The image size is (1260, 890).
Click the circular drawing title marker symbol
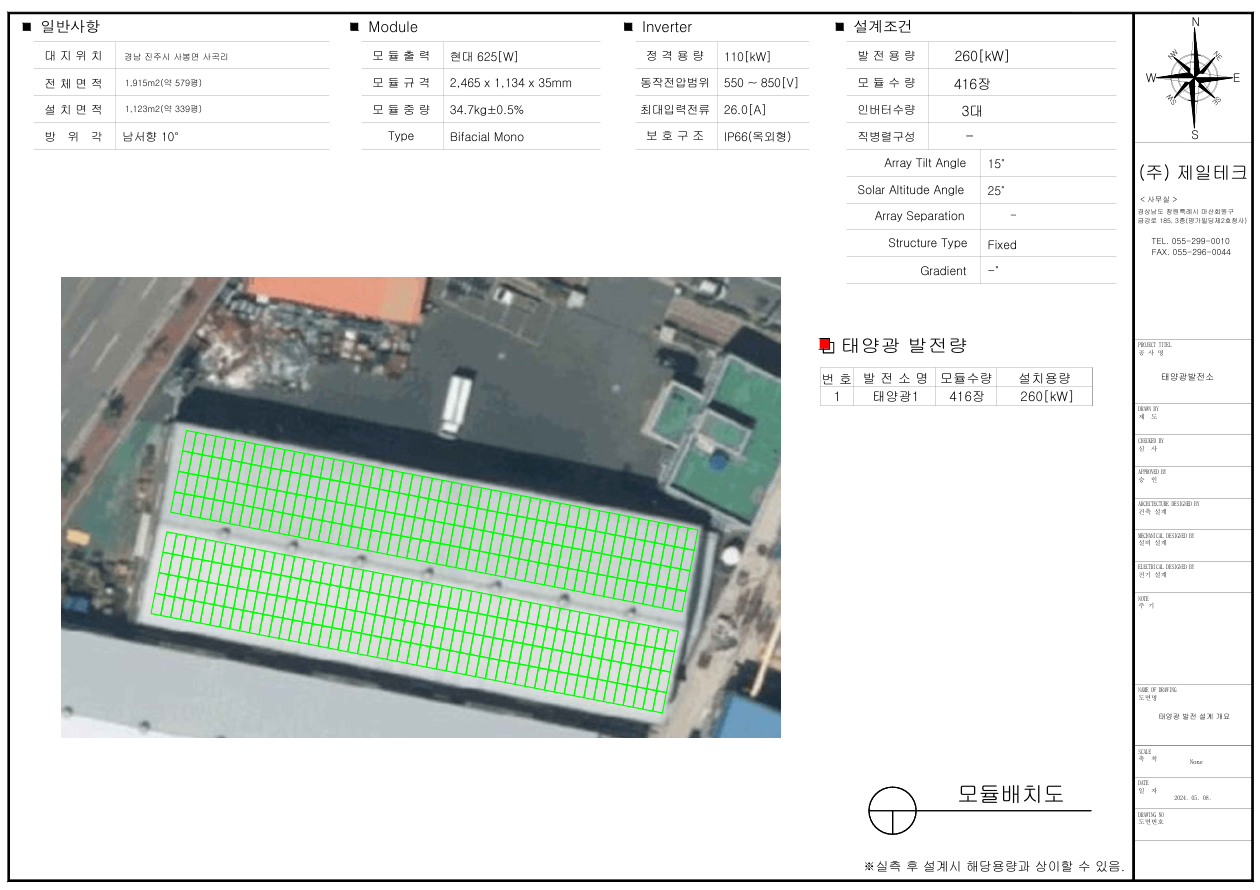tap(892, 810)
